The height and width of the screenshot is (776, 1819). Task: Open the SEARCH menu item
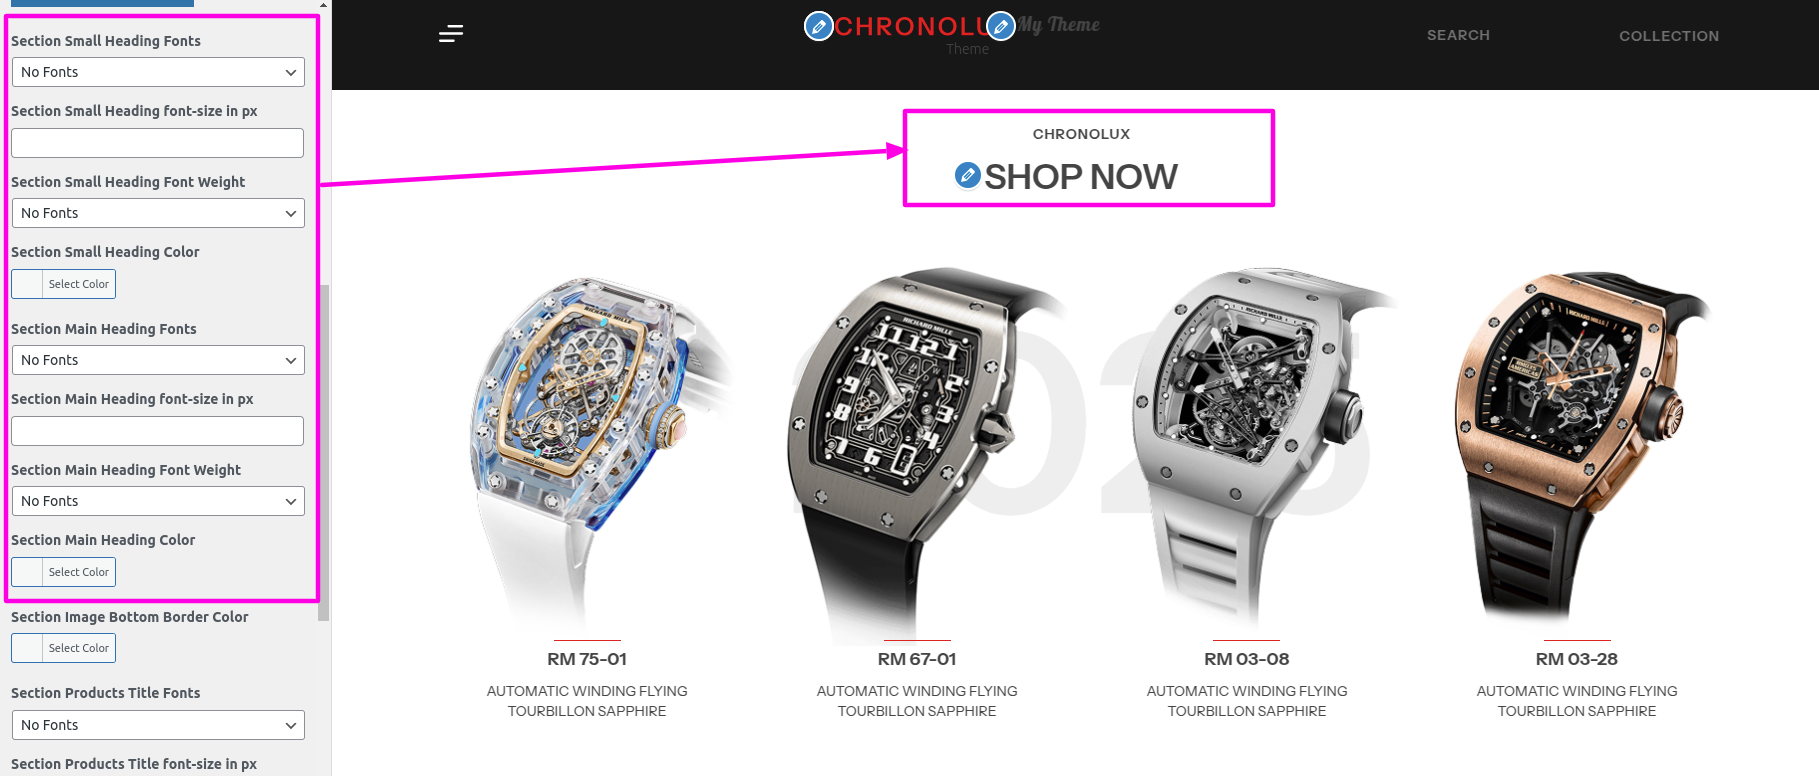1458,35
